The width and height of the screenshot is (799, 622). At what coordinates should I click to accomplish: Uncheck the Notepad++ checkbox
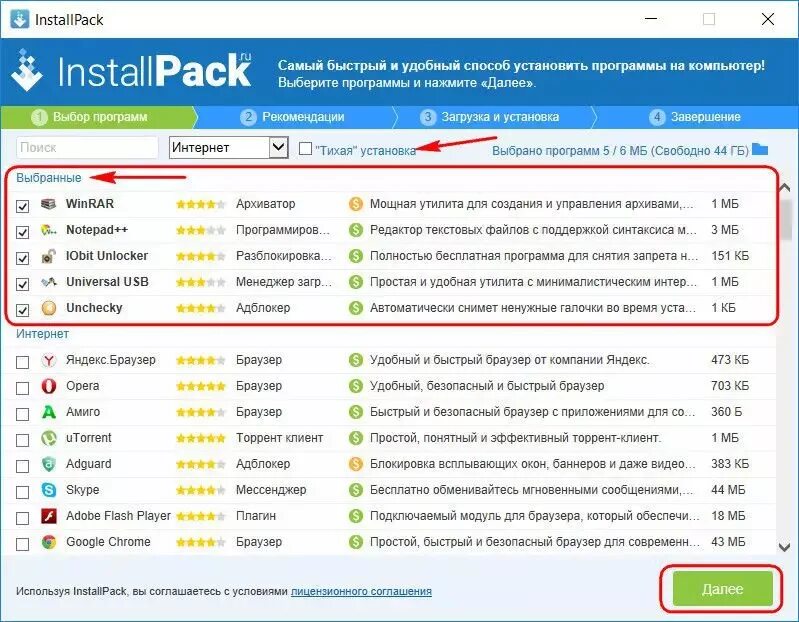click(x=22, y=232)
